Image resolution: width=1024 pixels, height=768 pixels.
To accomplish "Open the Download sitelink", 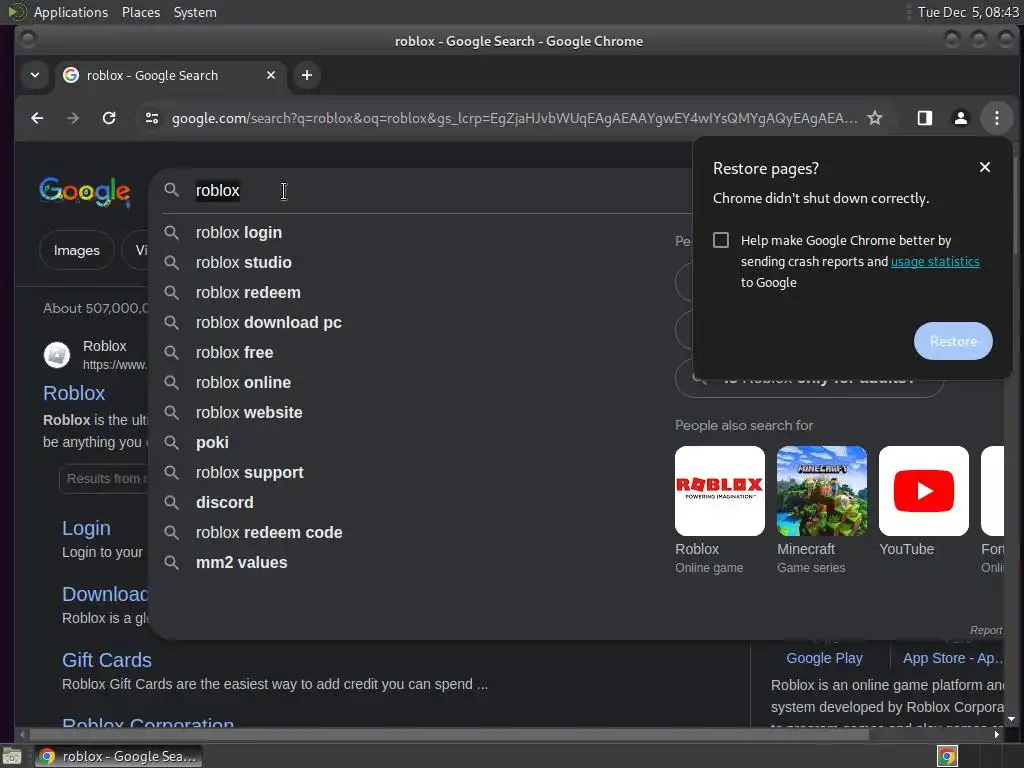I will tap(105, 594).
